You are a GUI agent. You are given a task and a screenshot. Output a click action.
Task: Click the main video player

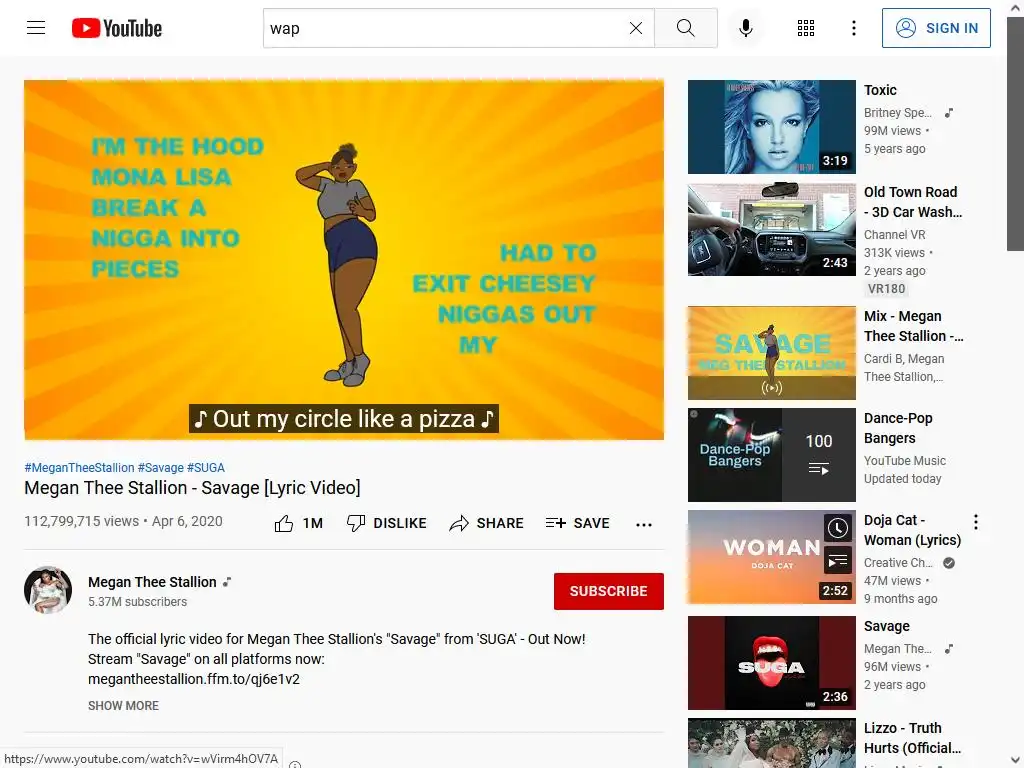coord(344,260)
